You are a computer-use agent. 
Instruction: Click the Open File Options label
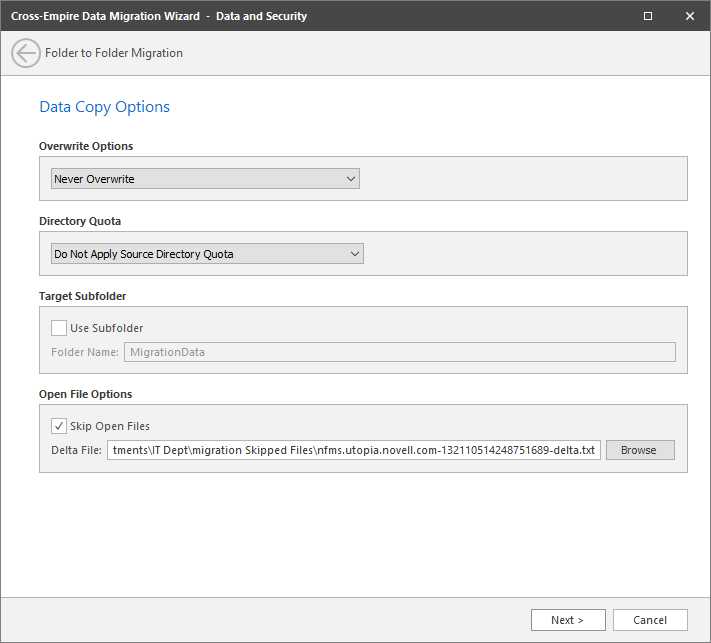point(86,394)
